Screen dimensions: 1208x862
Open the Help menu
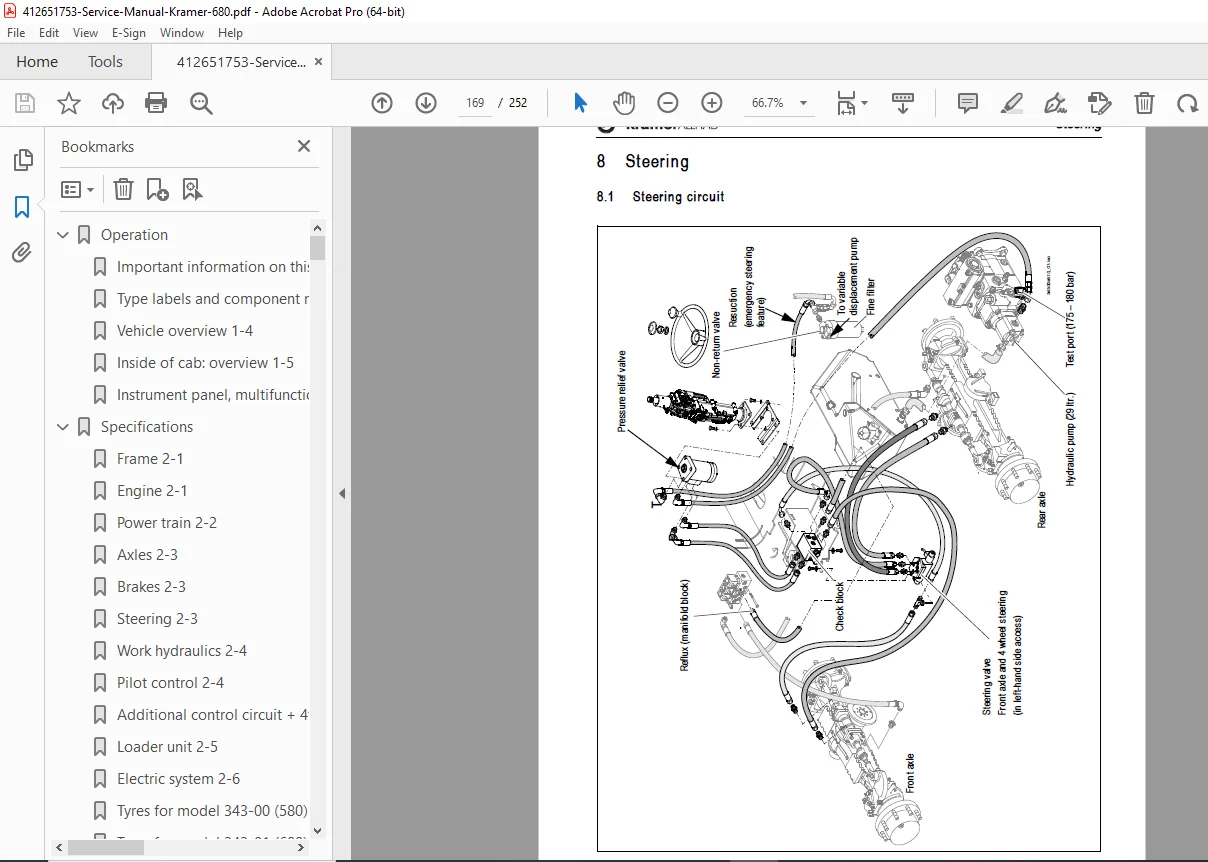click(230, 33)
